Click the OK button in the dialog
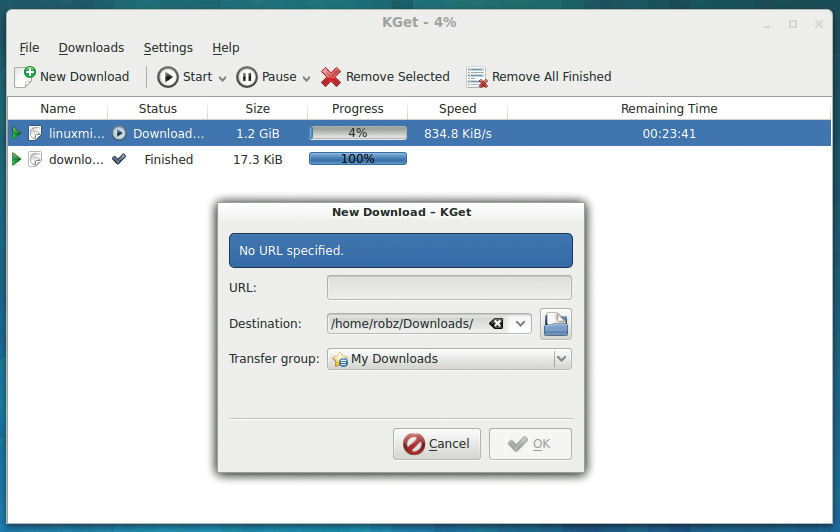 [x=530, y=444]
